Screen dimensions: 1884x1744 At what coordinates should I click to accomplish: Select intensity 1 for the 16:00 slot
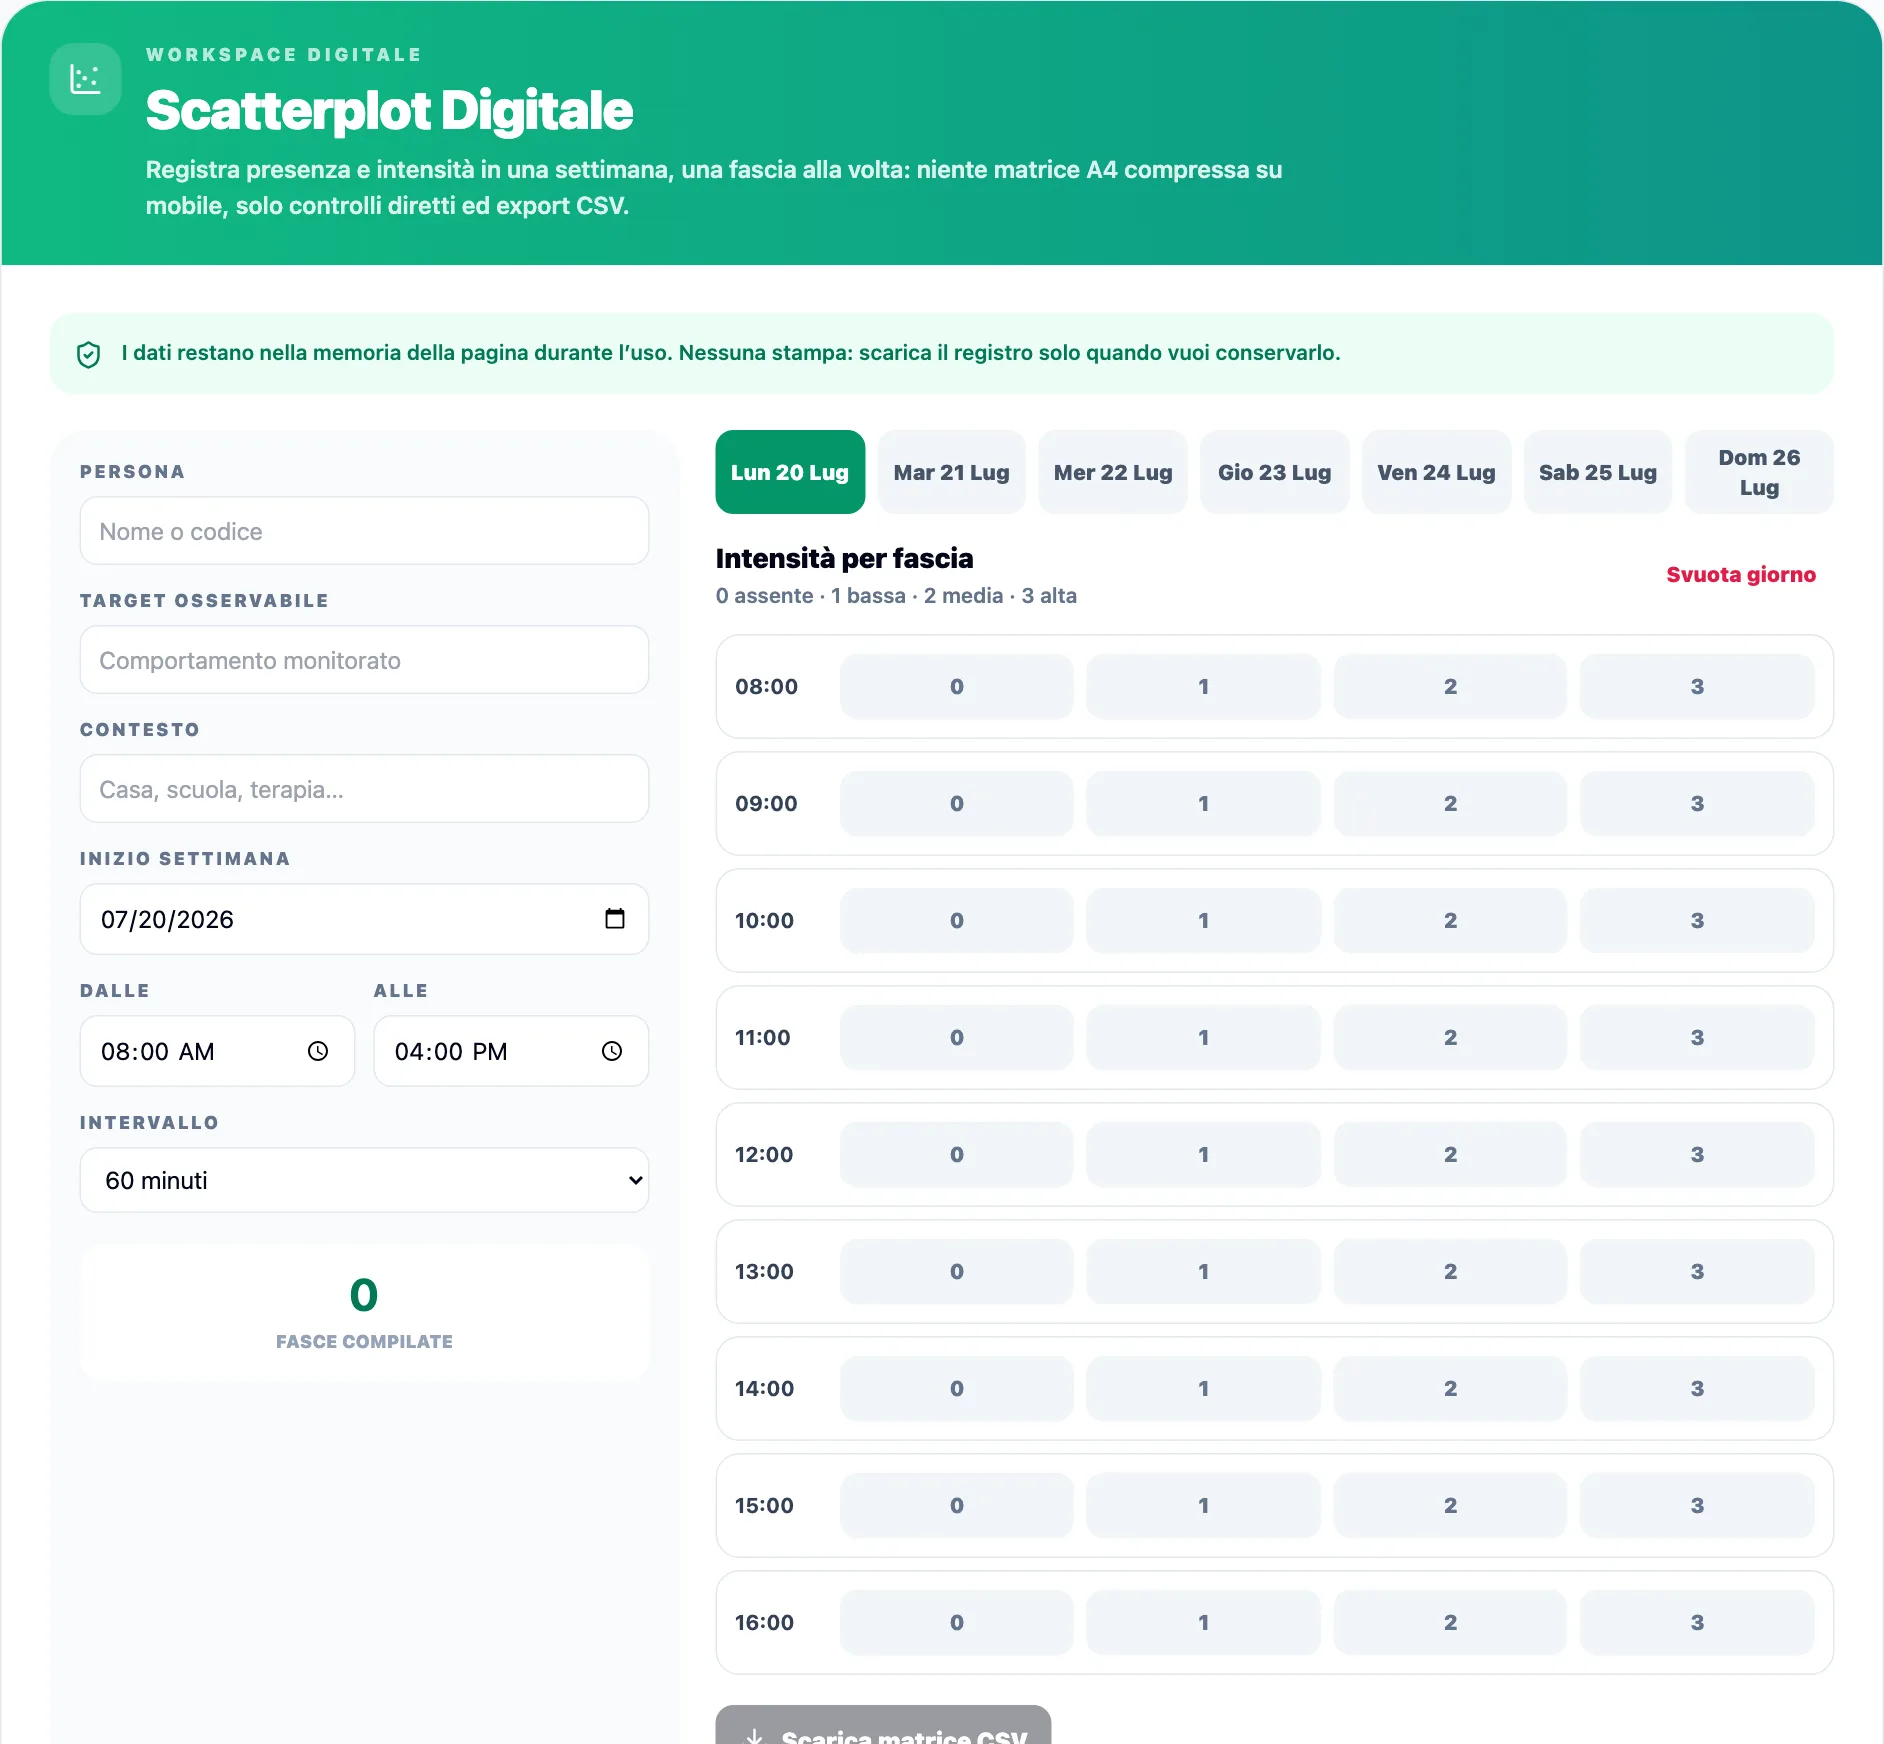point(1204,1622)
